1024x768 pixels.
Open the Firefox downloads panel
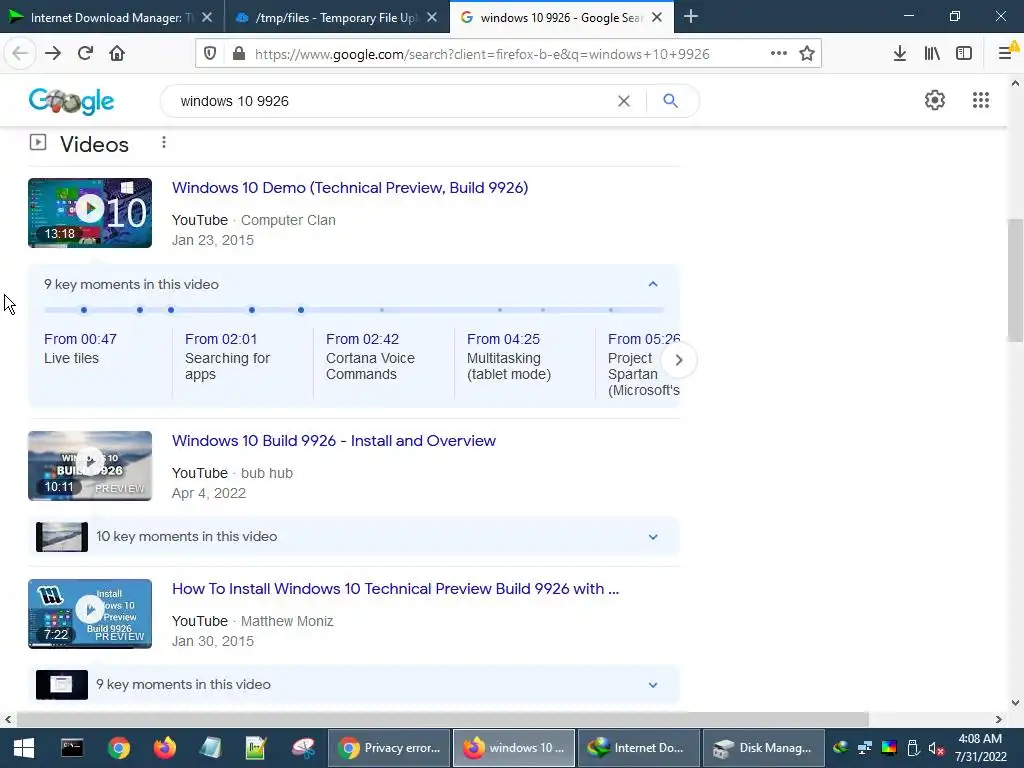pos(900,54)
